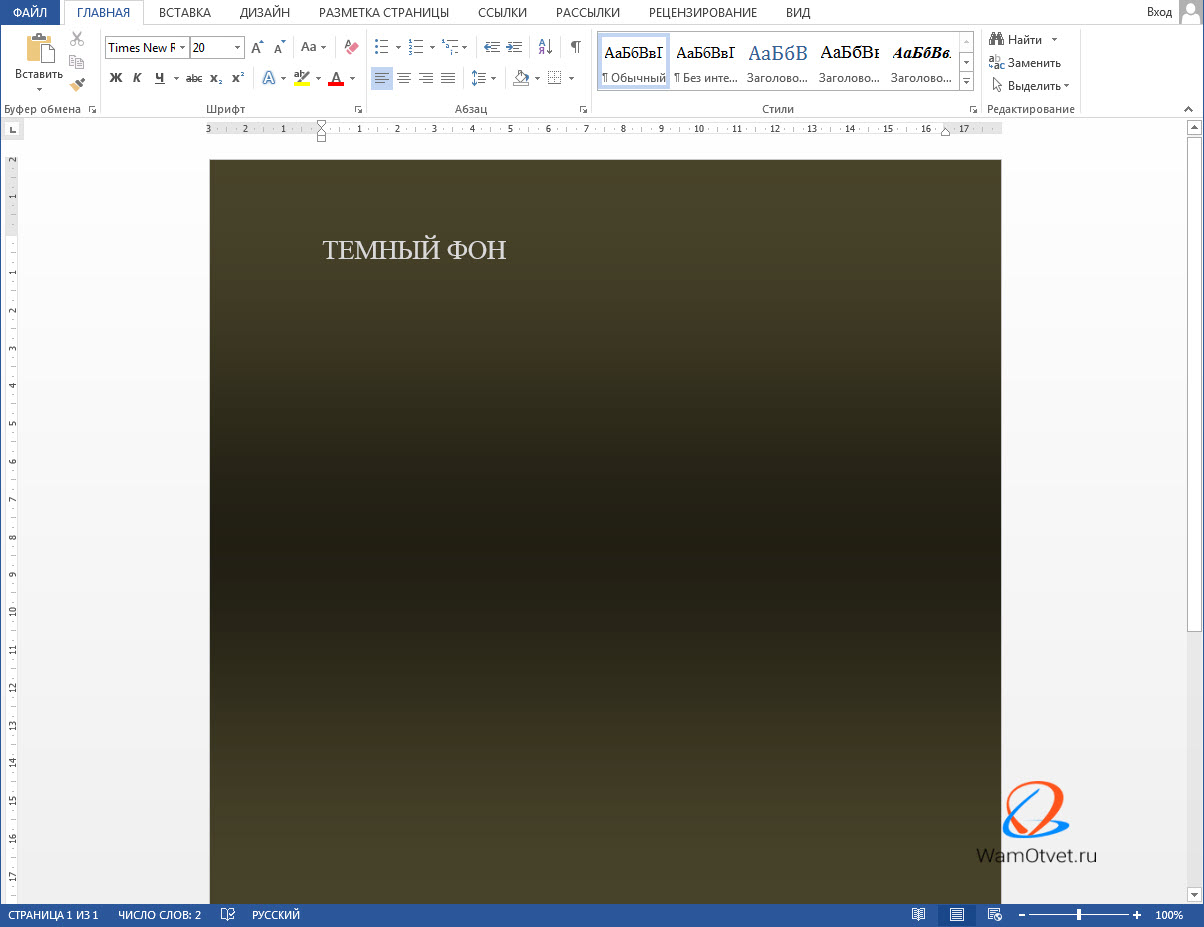Click the ЧИСЛО СЛОВ: 2 status item
The width and height of the screenshot is (1204, 927).
[159, 915]
